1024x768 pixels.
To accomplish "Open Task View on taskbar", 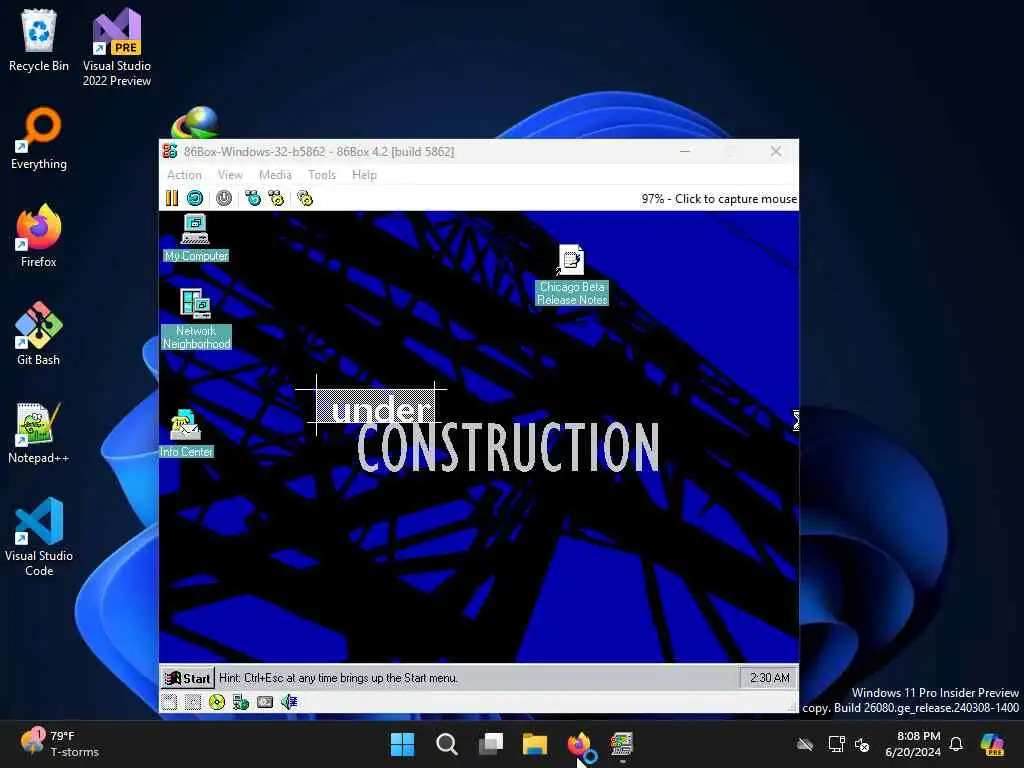I will 490,744.
